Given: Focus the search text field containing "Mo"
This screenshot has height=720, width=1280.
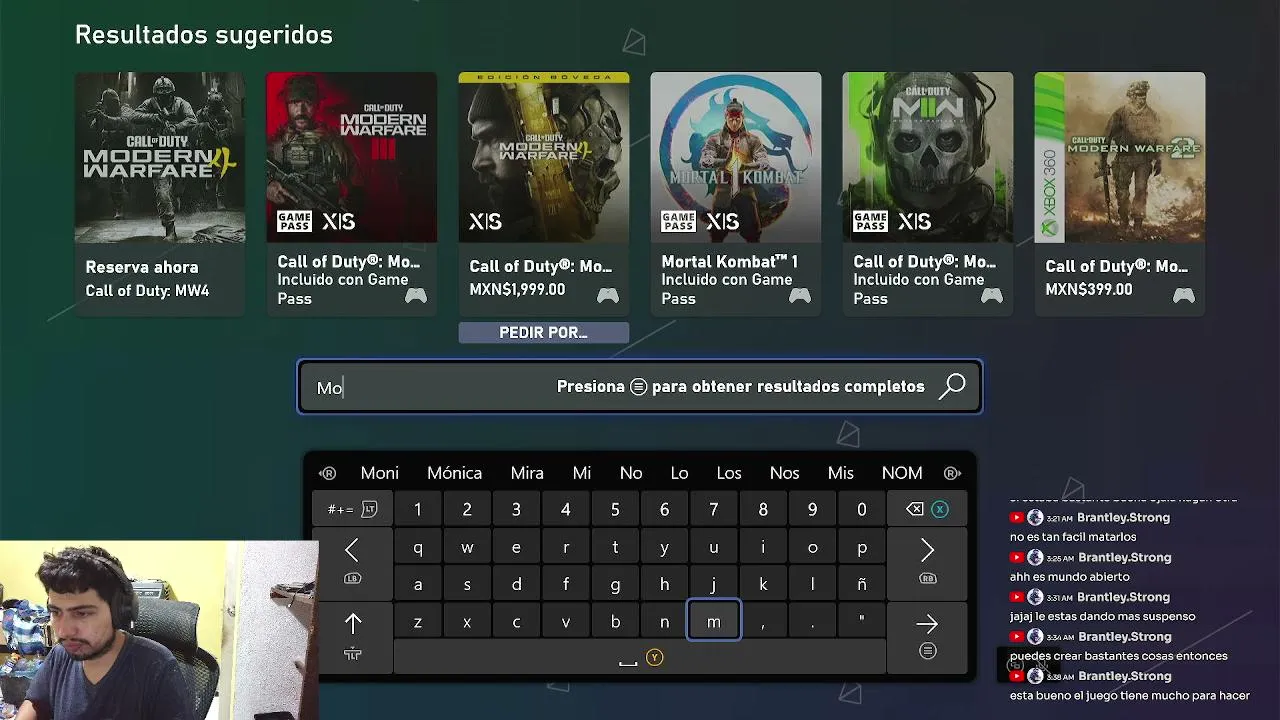Looking at the screenshot, I should [x=640, y=387].
